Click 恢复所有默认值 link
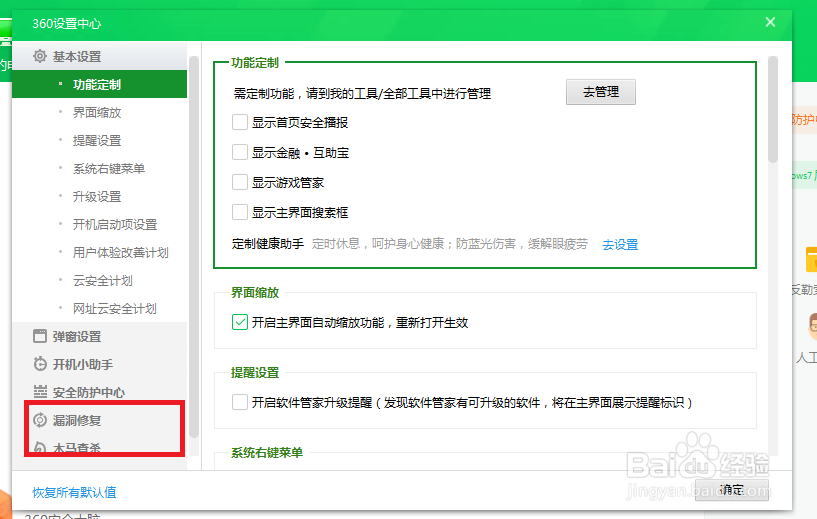The width and height of the screenshot is (817, 519). [x=74, y=492]
